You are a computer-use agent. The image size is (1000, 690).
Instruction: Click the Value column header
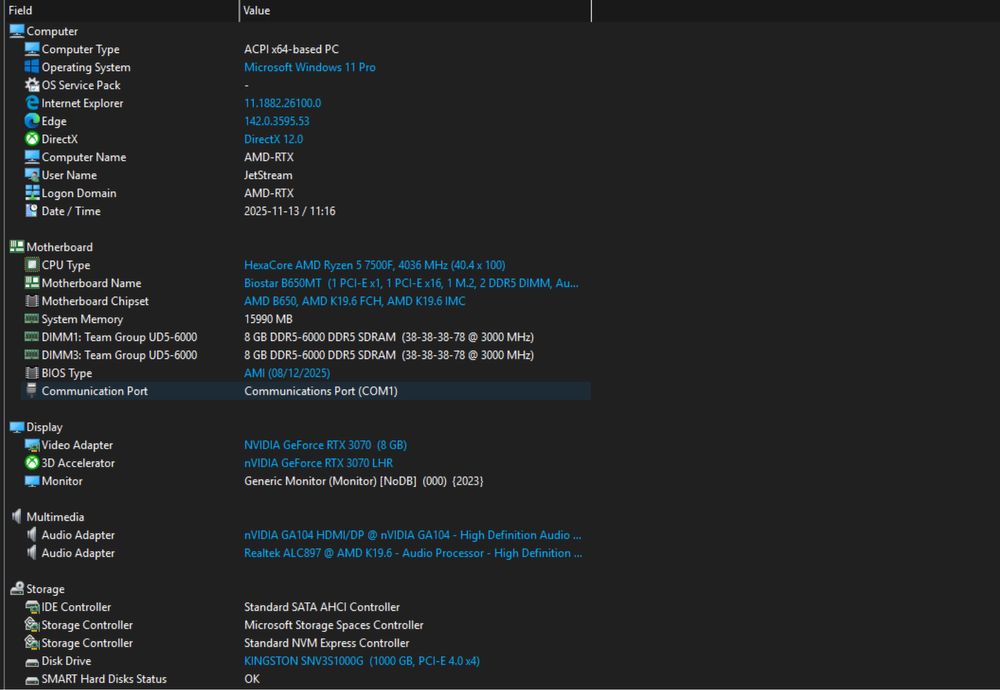click(415, 10)
